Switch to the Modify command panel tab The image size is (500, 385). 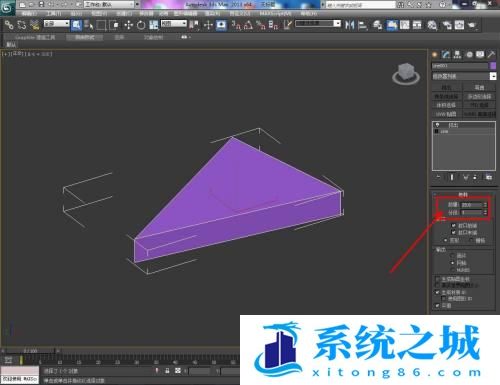[446, 55]
